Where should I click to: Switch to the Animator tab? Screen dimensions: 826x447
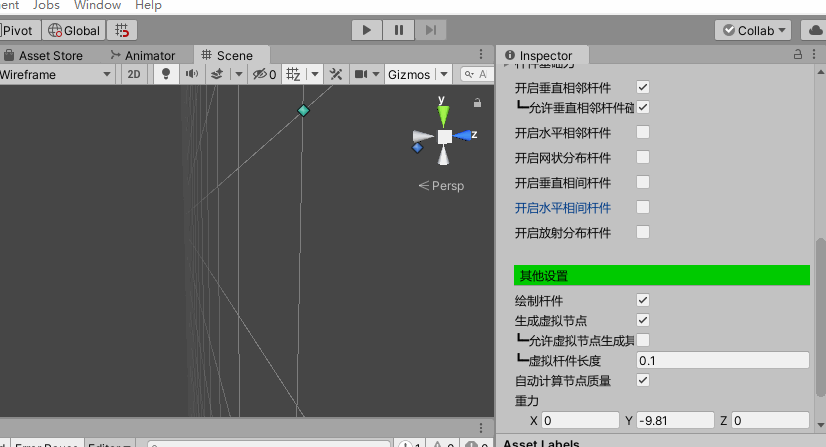tap(143, 55)
